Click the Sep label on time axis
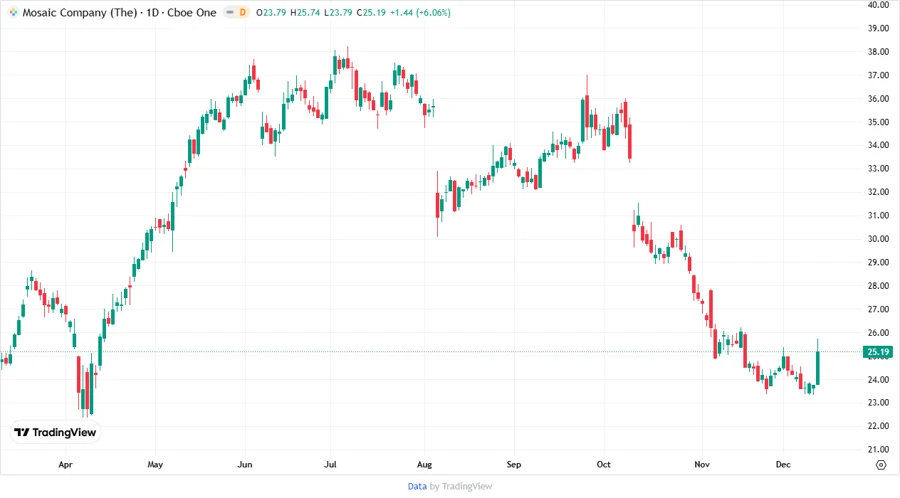This screenshot has height=498, width=900. coord(514,464)
